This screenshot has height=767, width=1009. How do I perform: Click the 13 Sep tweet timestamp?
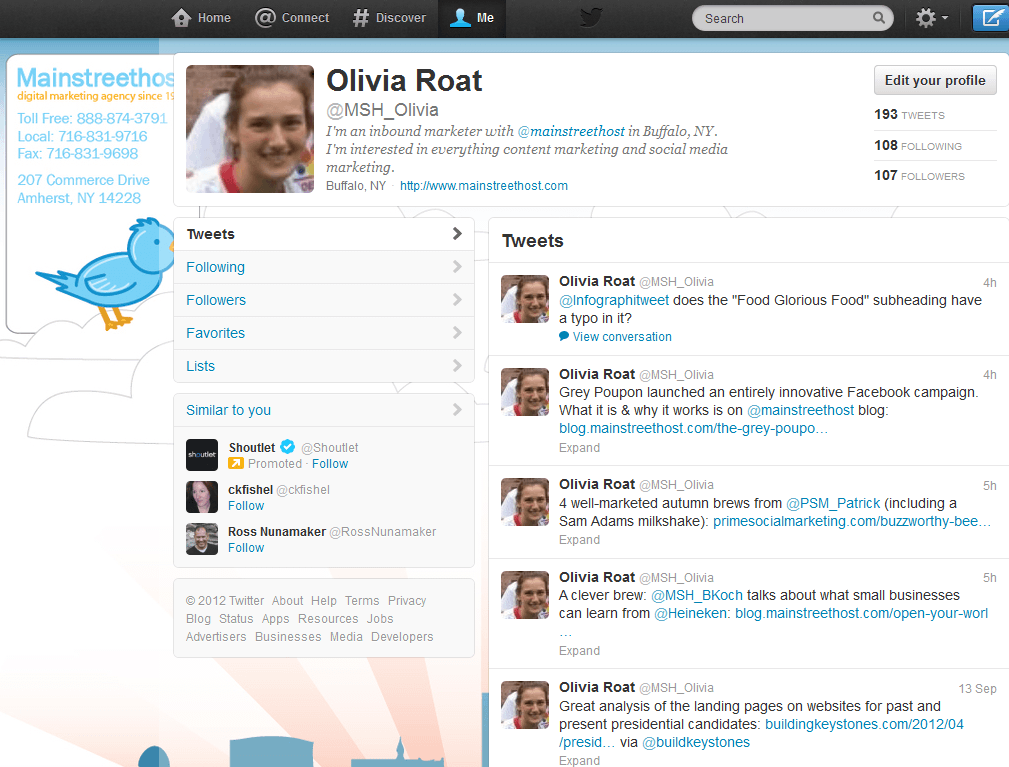click(x=977, y=688)
